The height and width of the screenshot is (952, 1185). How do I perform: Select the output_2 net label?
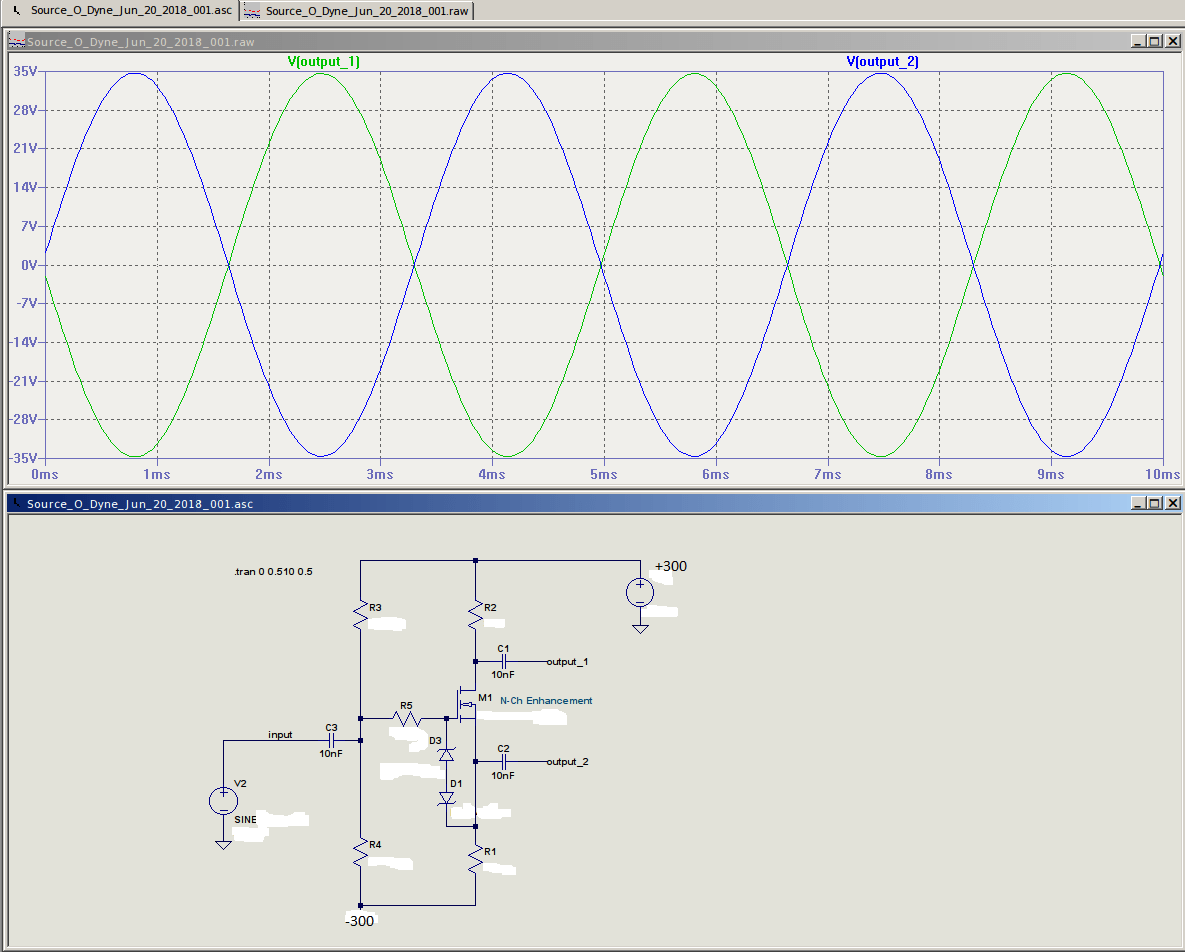[x=568, y=762]
